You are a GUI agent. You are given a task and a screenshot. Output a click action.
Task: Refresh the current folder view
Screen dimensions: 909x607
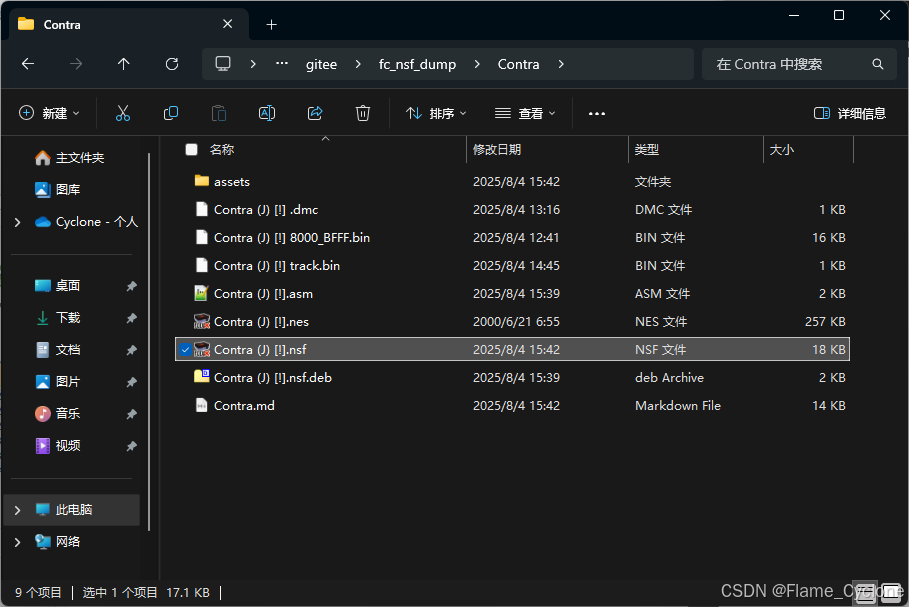[172, 64]
